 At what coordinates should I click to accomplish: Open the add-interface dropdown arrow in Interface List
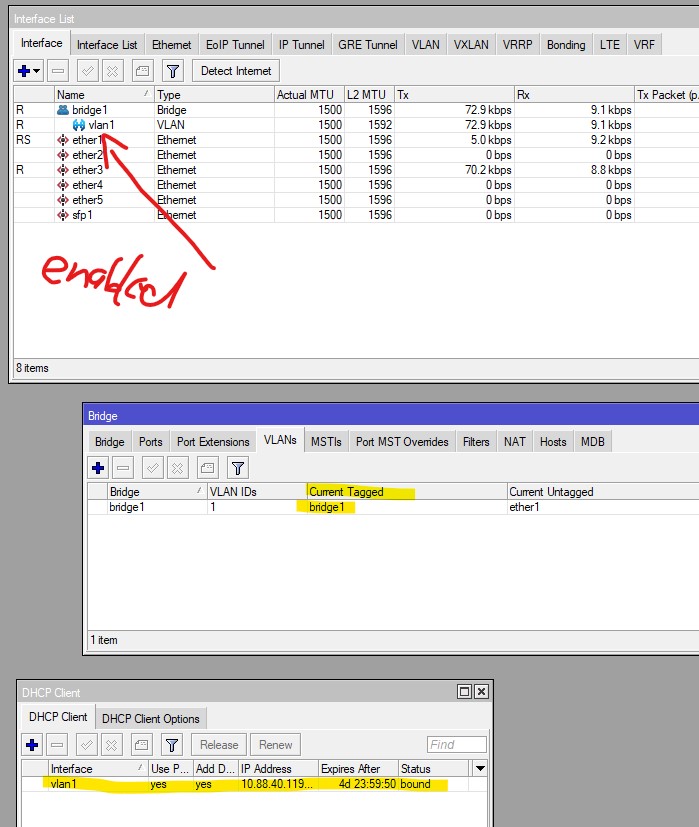36,71
